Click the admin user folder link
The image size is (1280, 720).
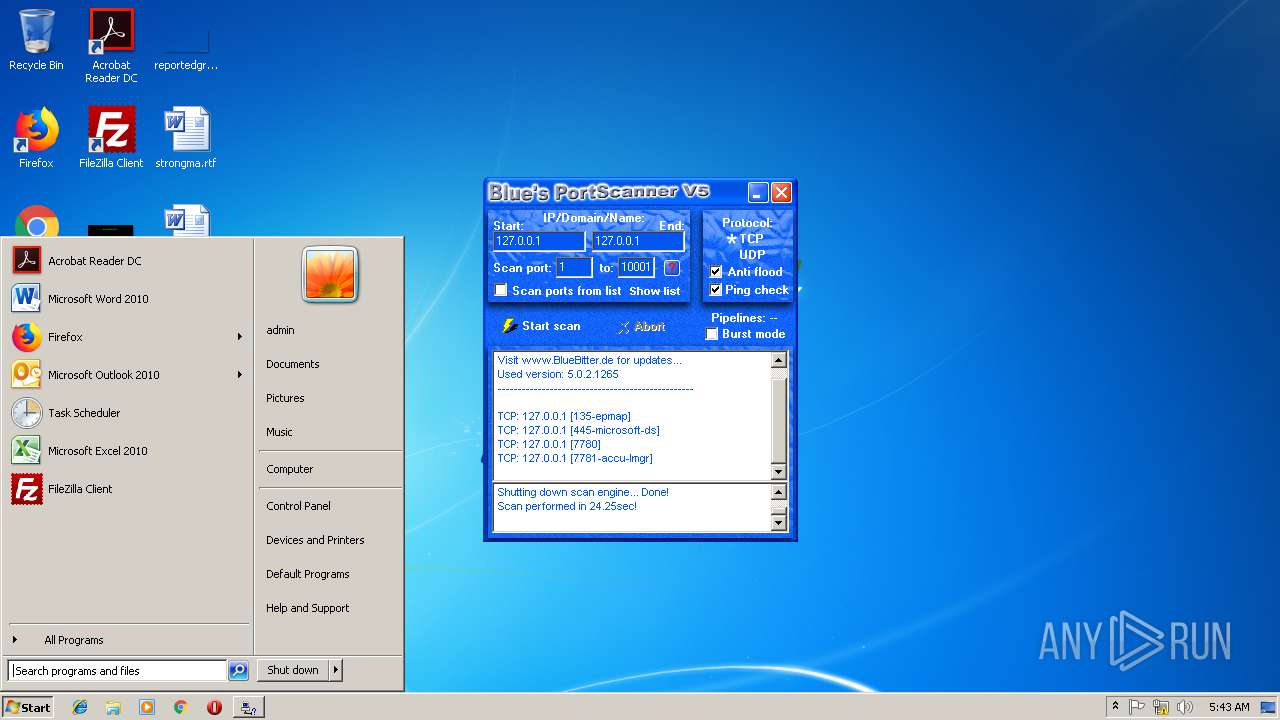[280, 330]
